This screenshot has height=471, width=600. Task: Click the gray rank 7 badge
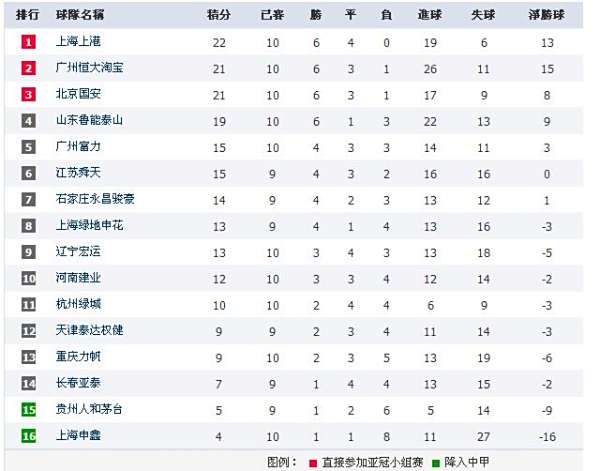click(x=28, y=200)
